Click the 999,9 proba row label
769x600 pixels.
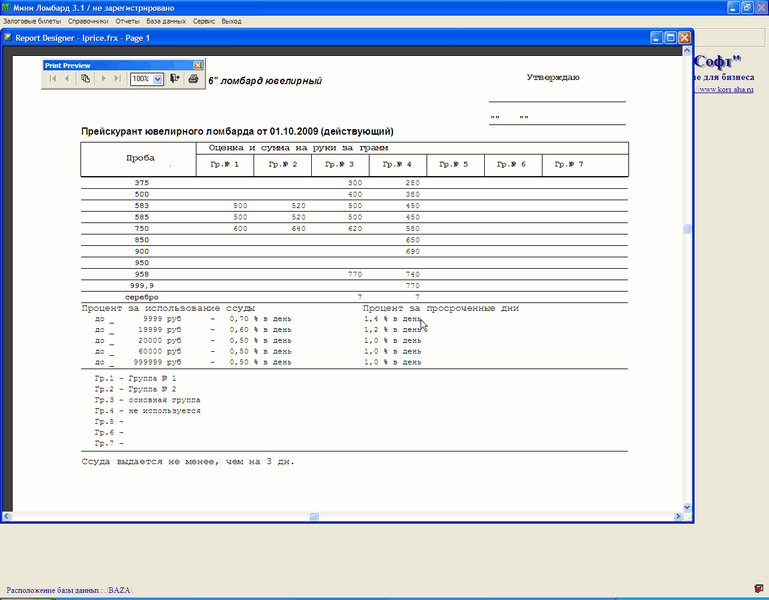[x=142, y=286]
